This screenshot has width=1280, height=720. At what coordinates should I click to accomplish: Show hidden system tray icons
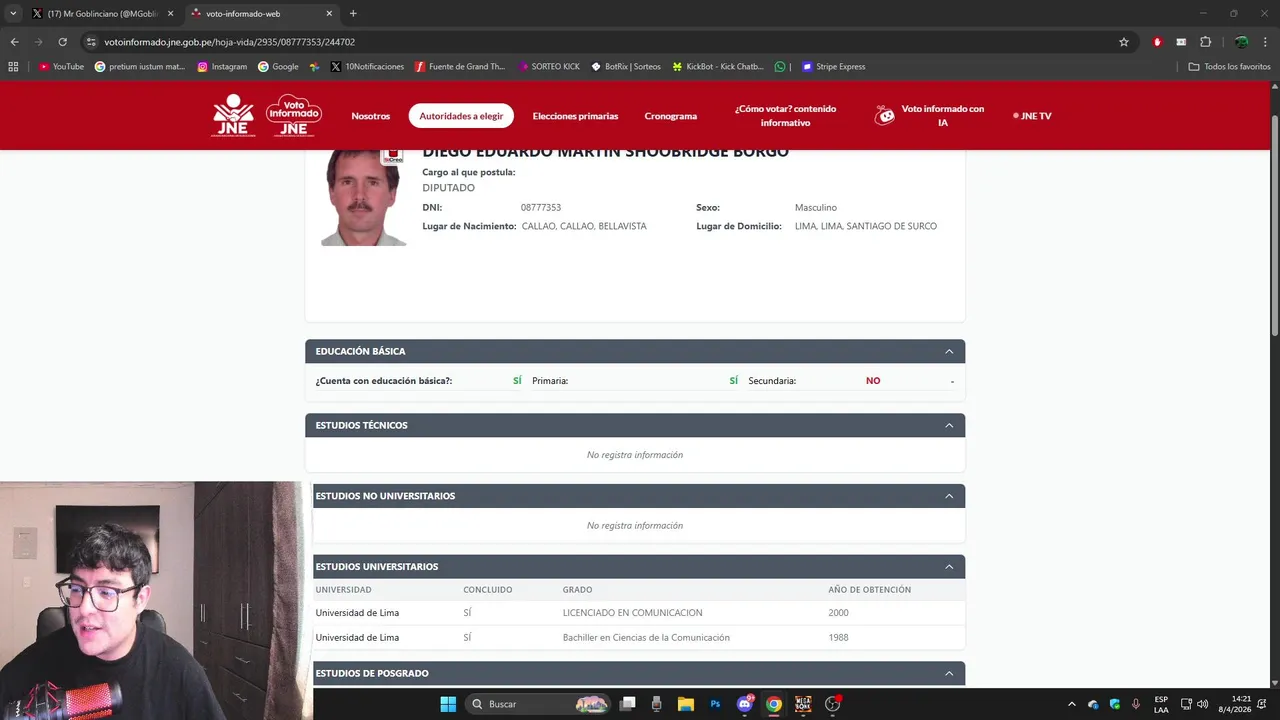coord(1071,704)
